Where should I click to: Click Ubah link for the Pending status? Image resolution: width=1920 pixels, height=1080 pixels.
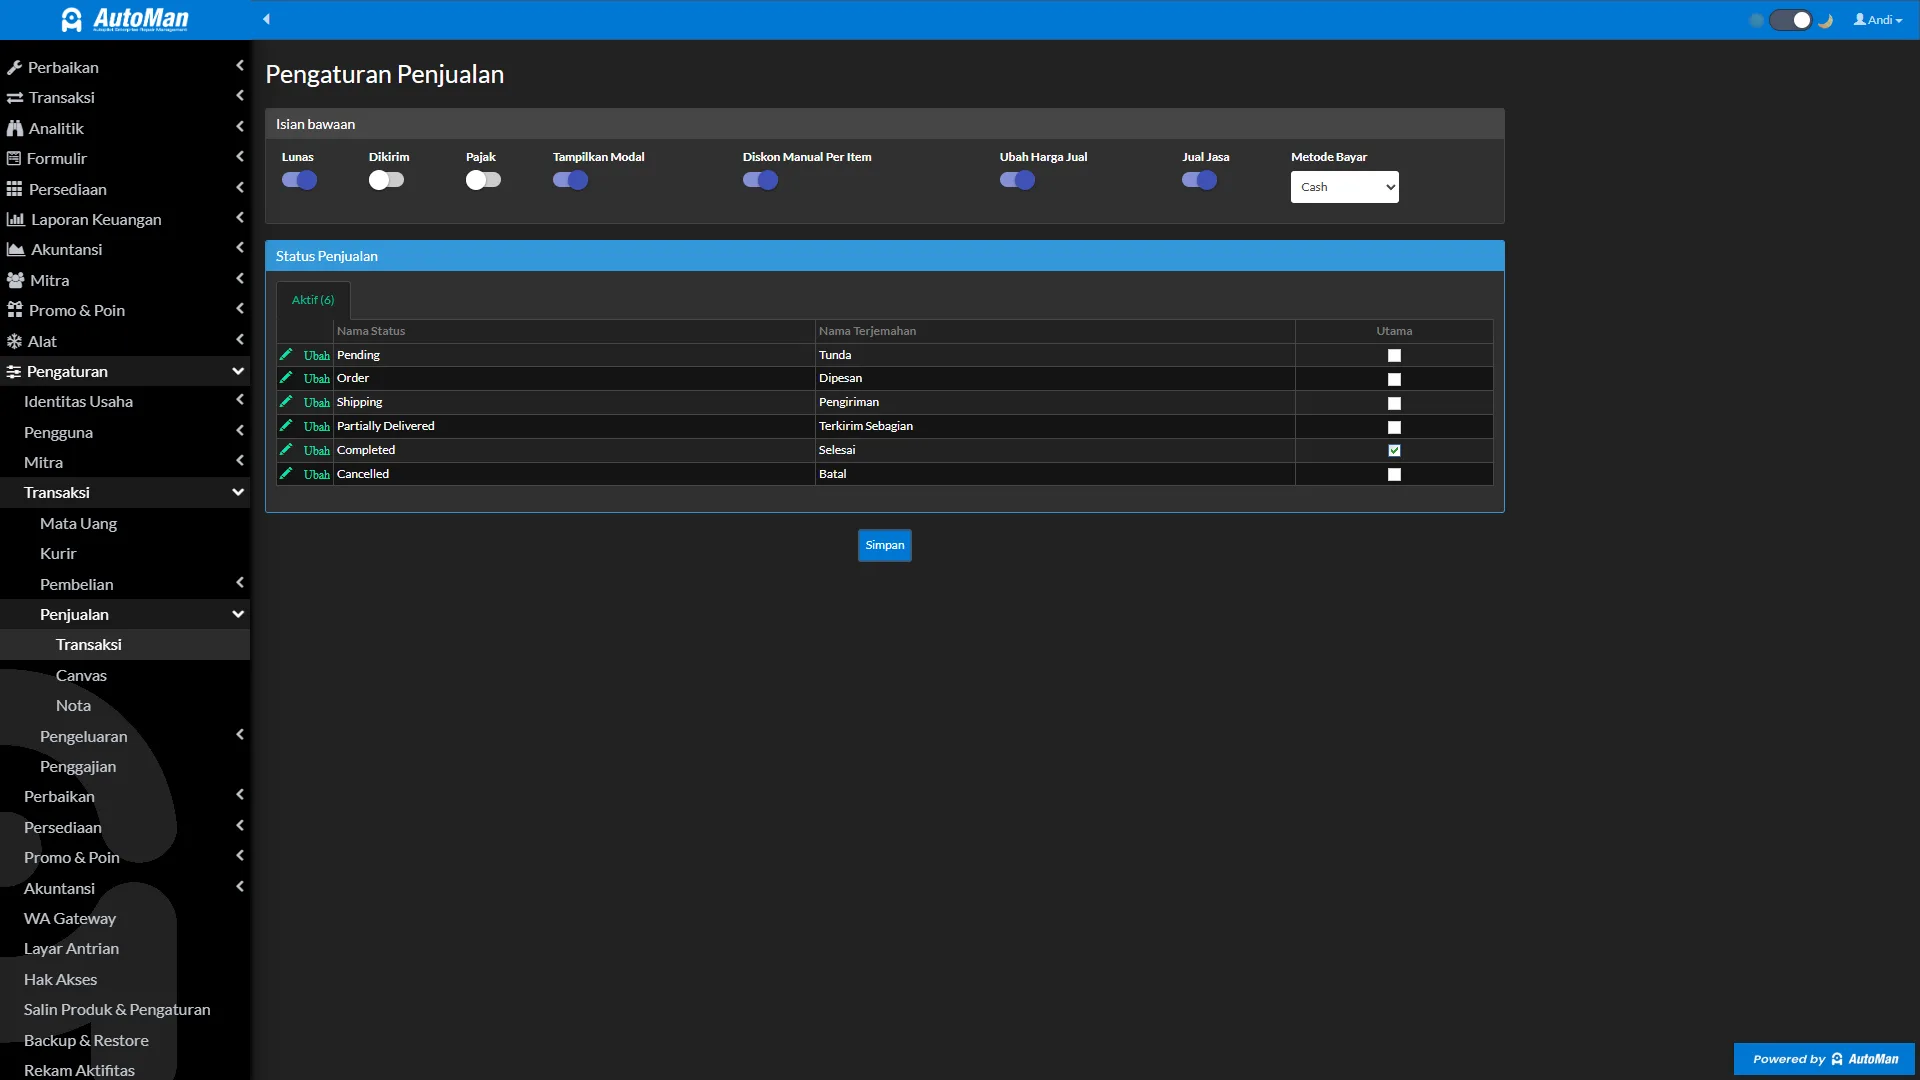pos(317,355)
